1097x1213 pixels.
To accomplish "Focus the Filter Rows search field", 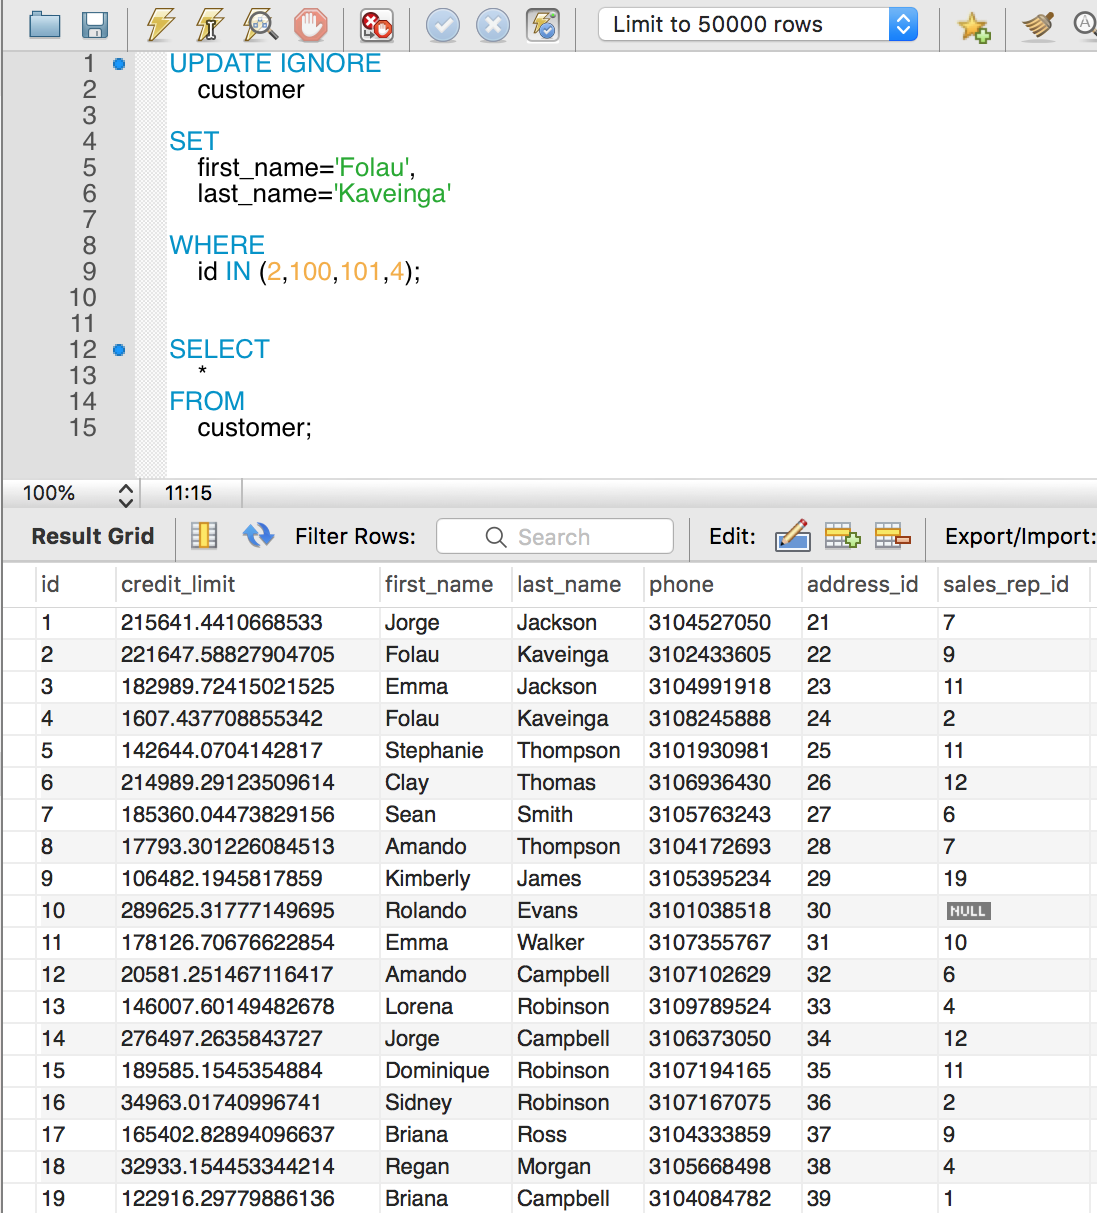I will coord(555,537).
